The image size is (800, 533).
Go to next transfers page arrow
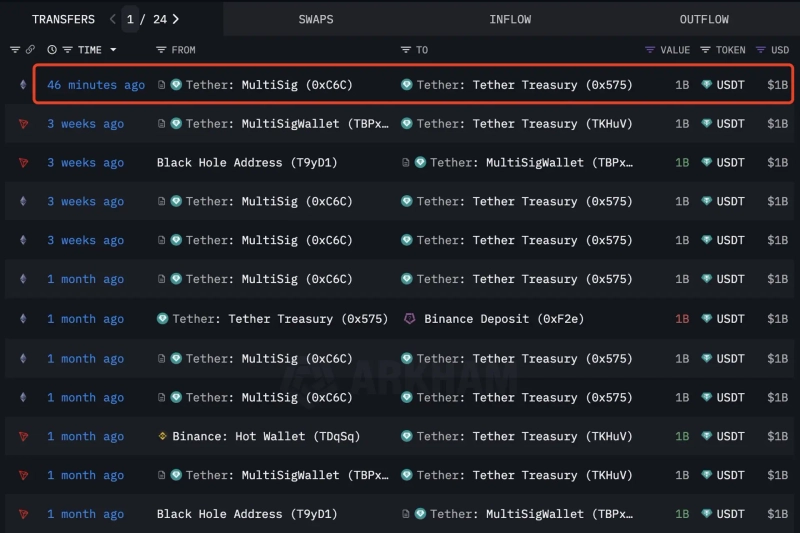176,19
